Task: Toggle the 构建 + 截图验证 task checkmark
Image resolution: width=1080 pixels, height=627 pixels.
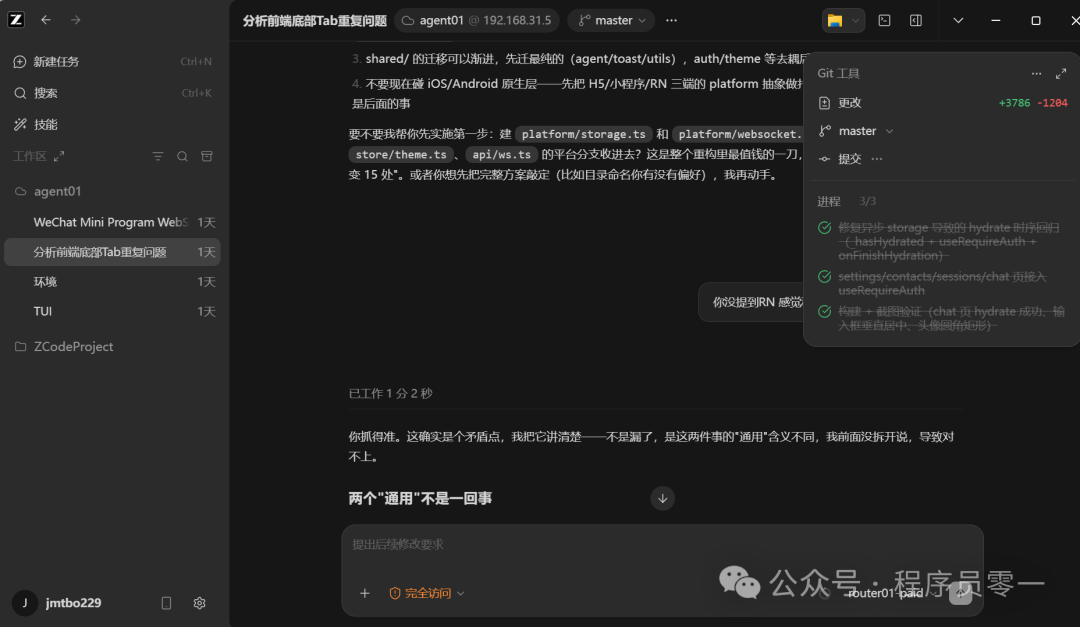Action: coord(824,312)
